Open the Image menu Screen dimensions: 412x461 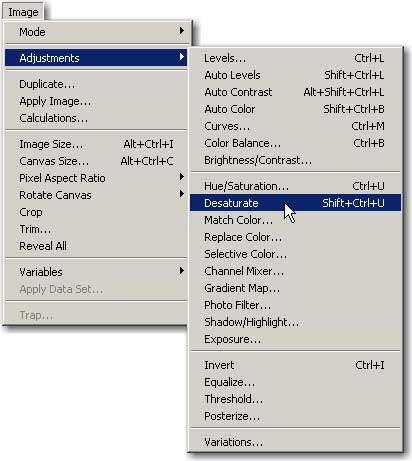click(x=23, y=12)
